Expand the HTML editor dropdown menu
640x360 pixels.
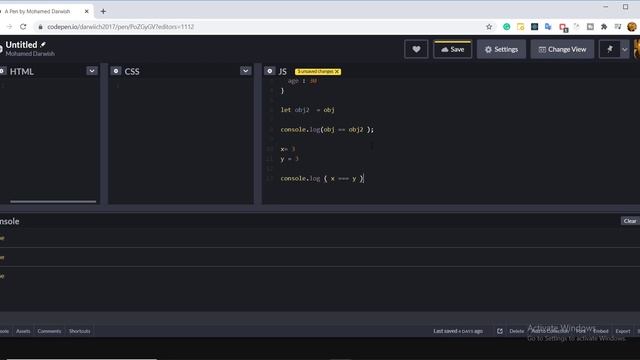pyautogui.click(x=92, y=71)
